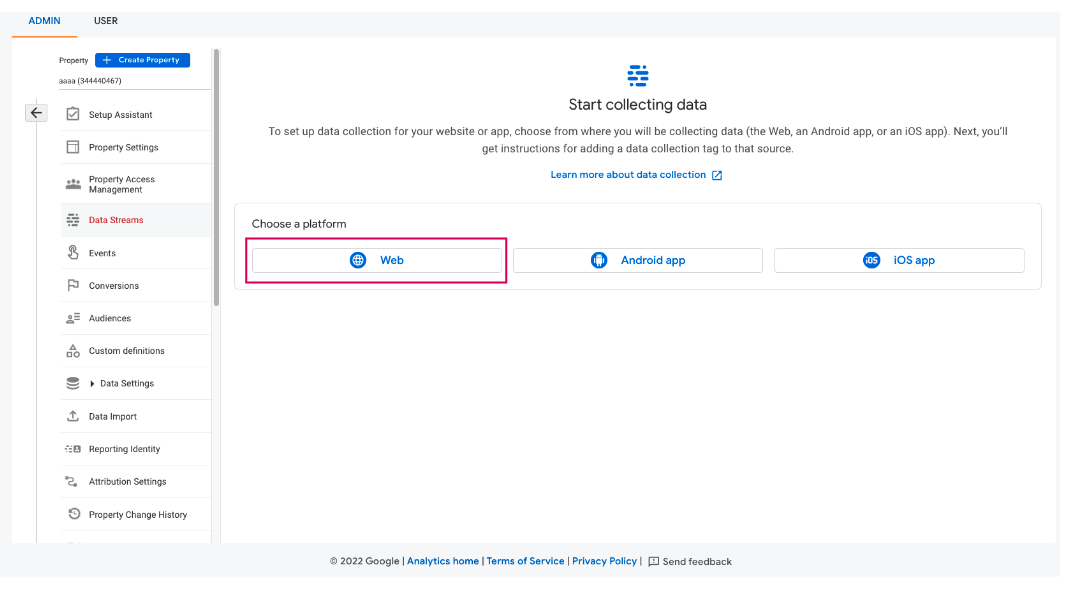This screenshot has height=593, width=1091.
Task: Choose the Web platform button
Action: click(x=377, y=260)
